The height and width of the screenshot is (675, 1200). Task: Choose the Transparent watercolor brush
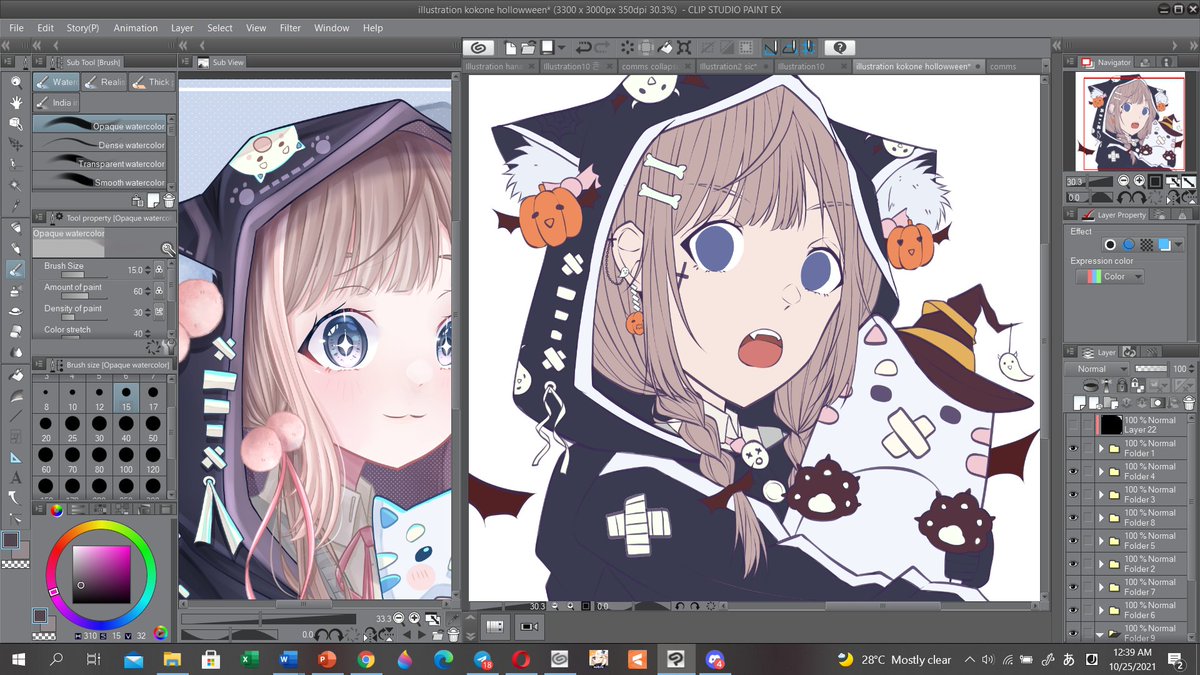tap(99, 163)
